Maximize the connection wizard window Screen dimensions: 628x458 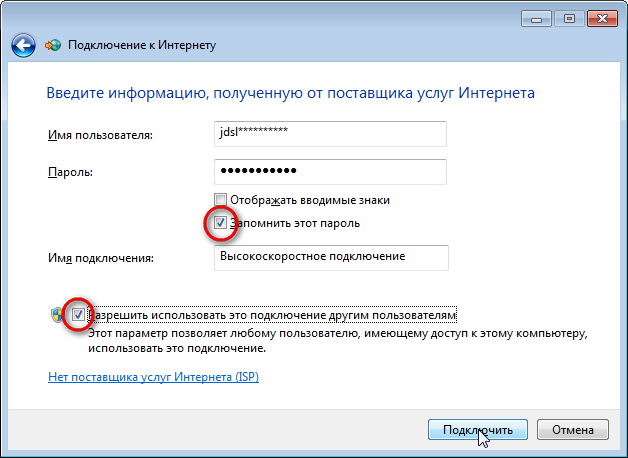coord(569,19)
